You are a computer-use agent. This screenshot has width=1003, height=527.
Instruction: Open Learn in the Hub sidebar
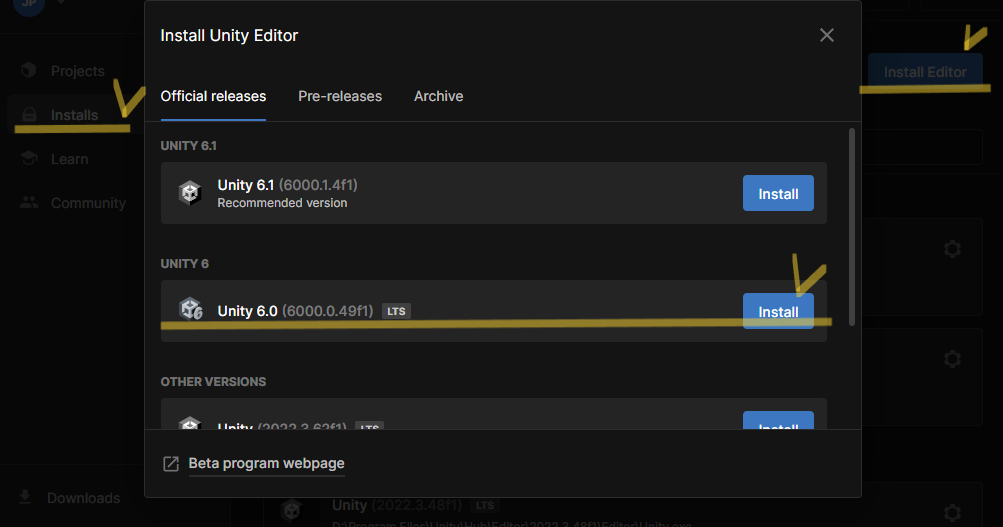click(69, 159)
